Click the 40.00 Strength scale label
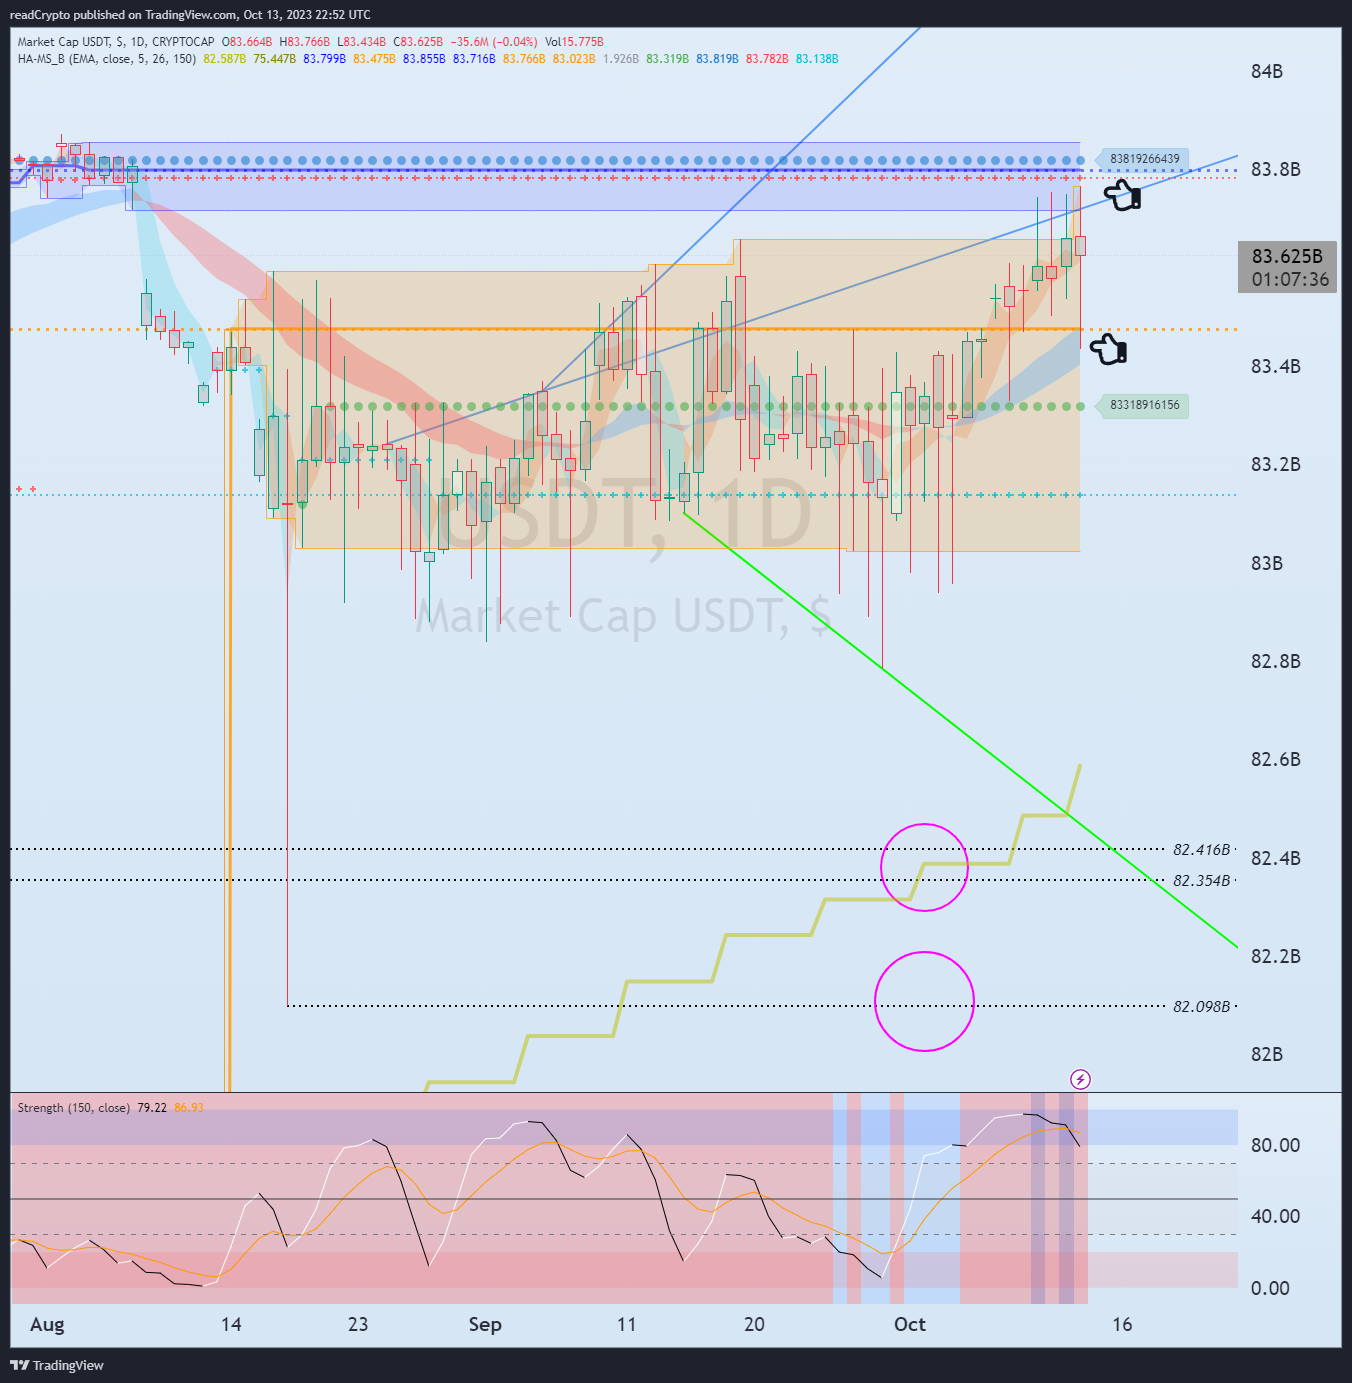This screenshot has width=1352, height=1383. (1276, 1216)
